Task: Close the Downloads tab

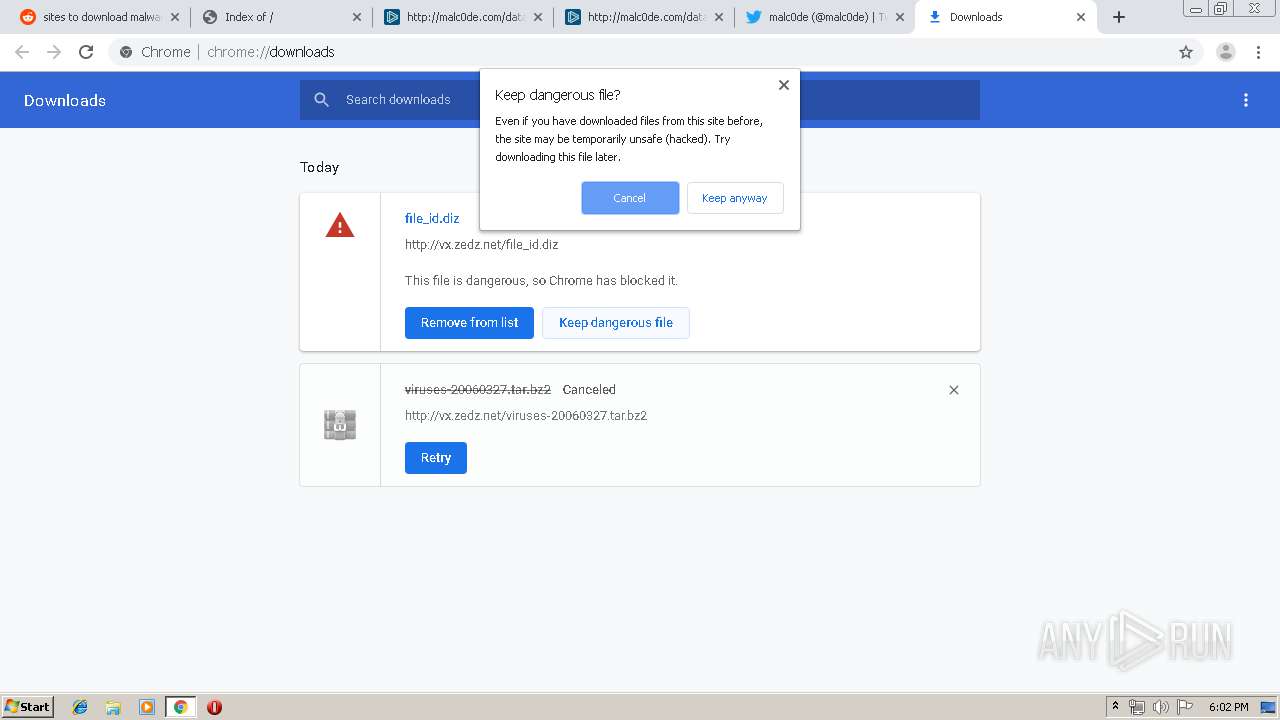Action: pos(1081,17)
